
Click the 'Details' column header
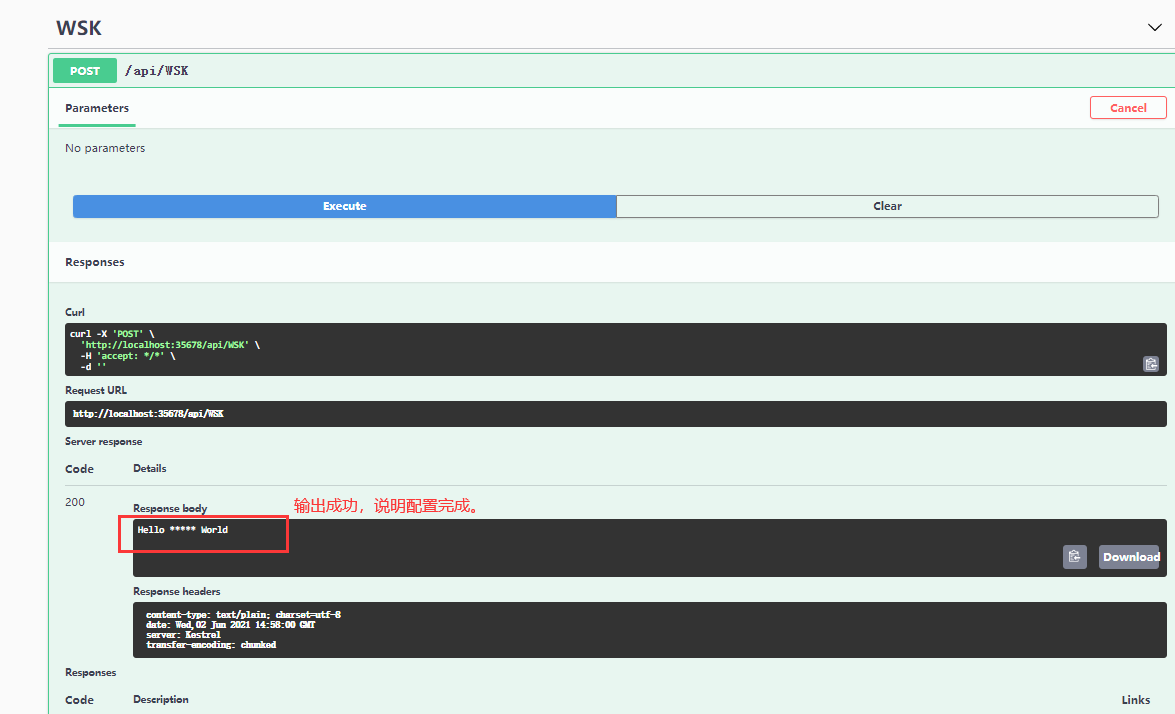click(x=150, y=468)
